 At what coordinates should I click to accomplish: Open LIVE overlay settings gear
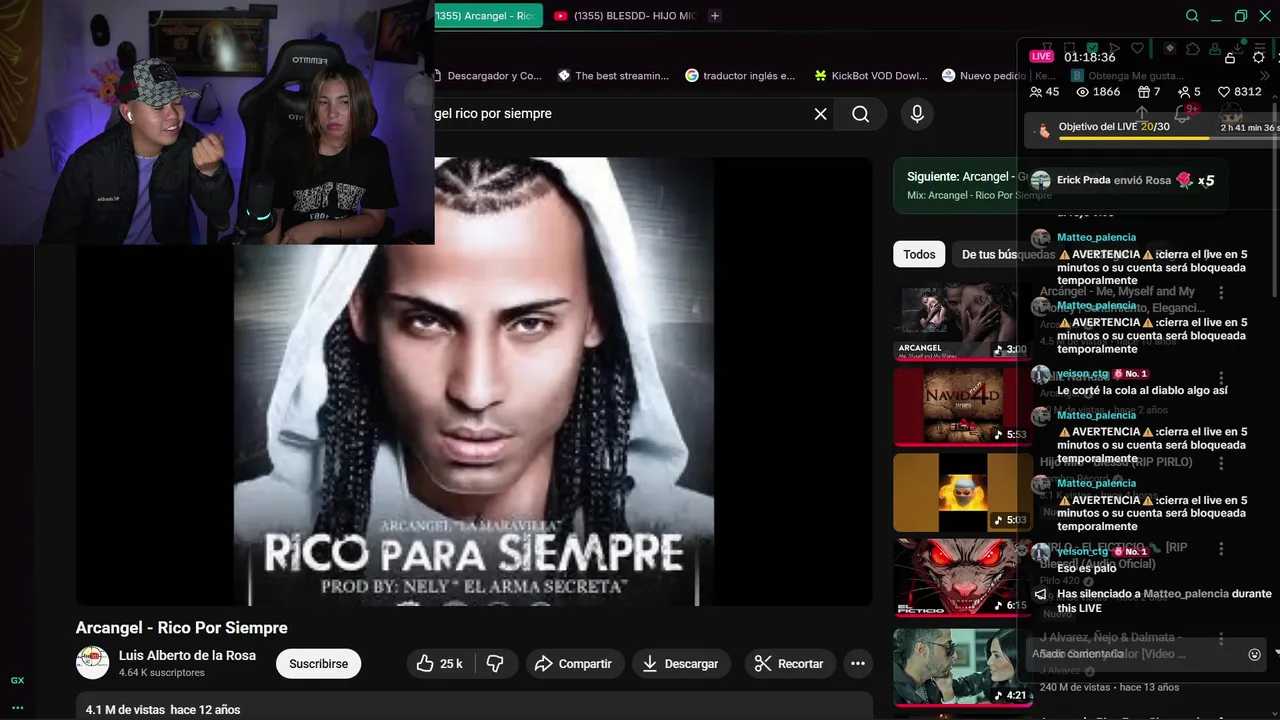1259,57
